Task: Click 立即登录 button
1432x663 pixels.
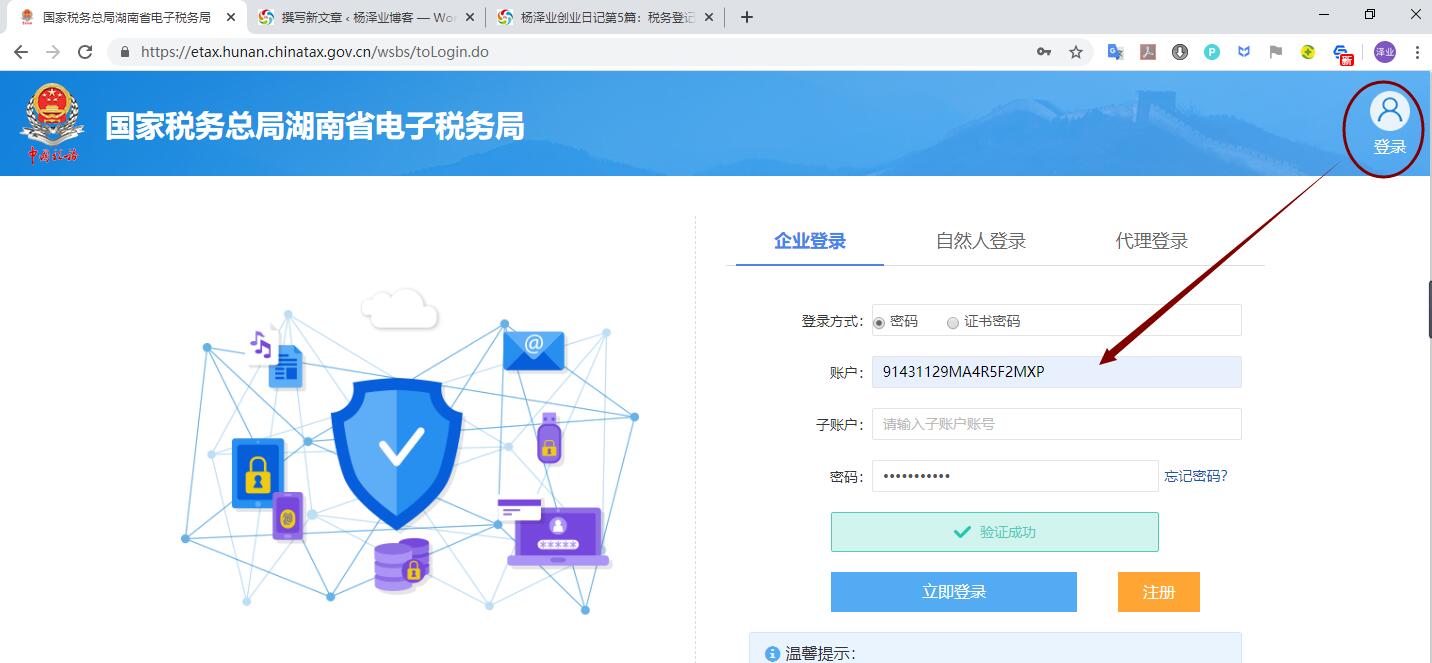Action: [x=954, y=592]
